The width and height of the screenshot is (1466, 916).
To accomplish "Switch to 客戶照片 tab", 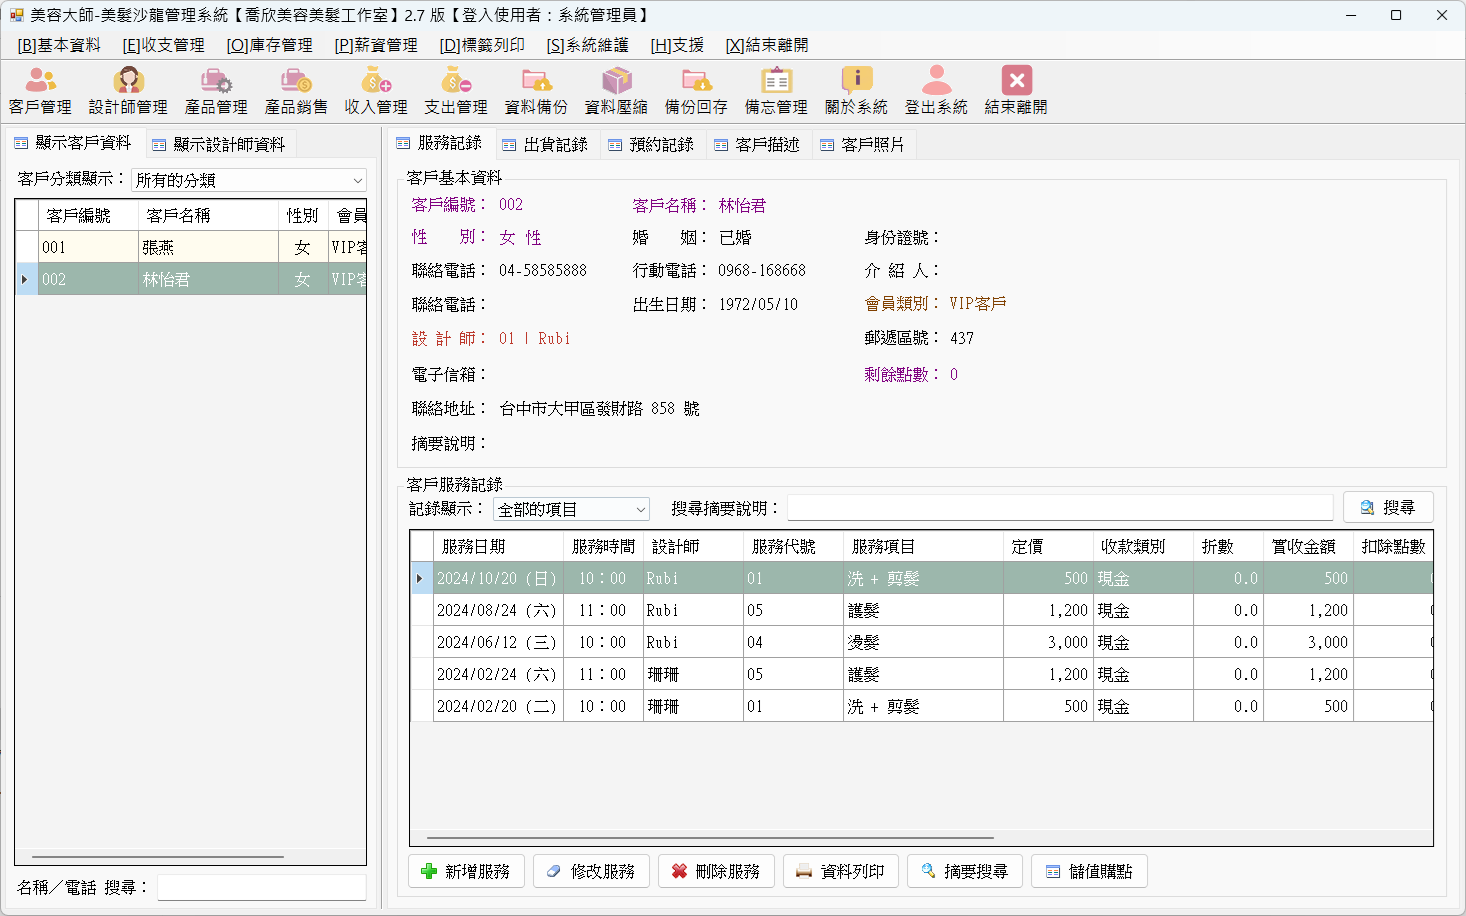I will point(864,144).
